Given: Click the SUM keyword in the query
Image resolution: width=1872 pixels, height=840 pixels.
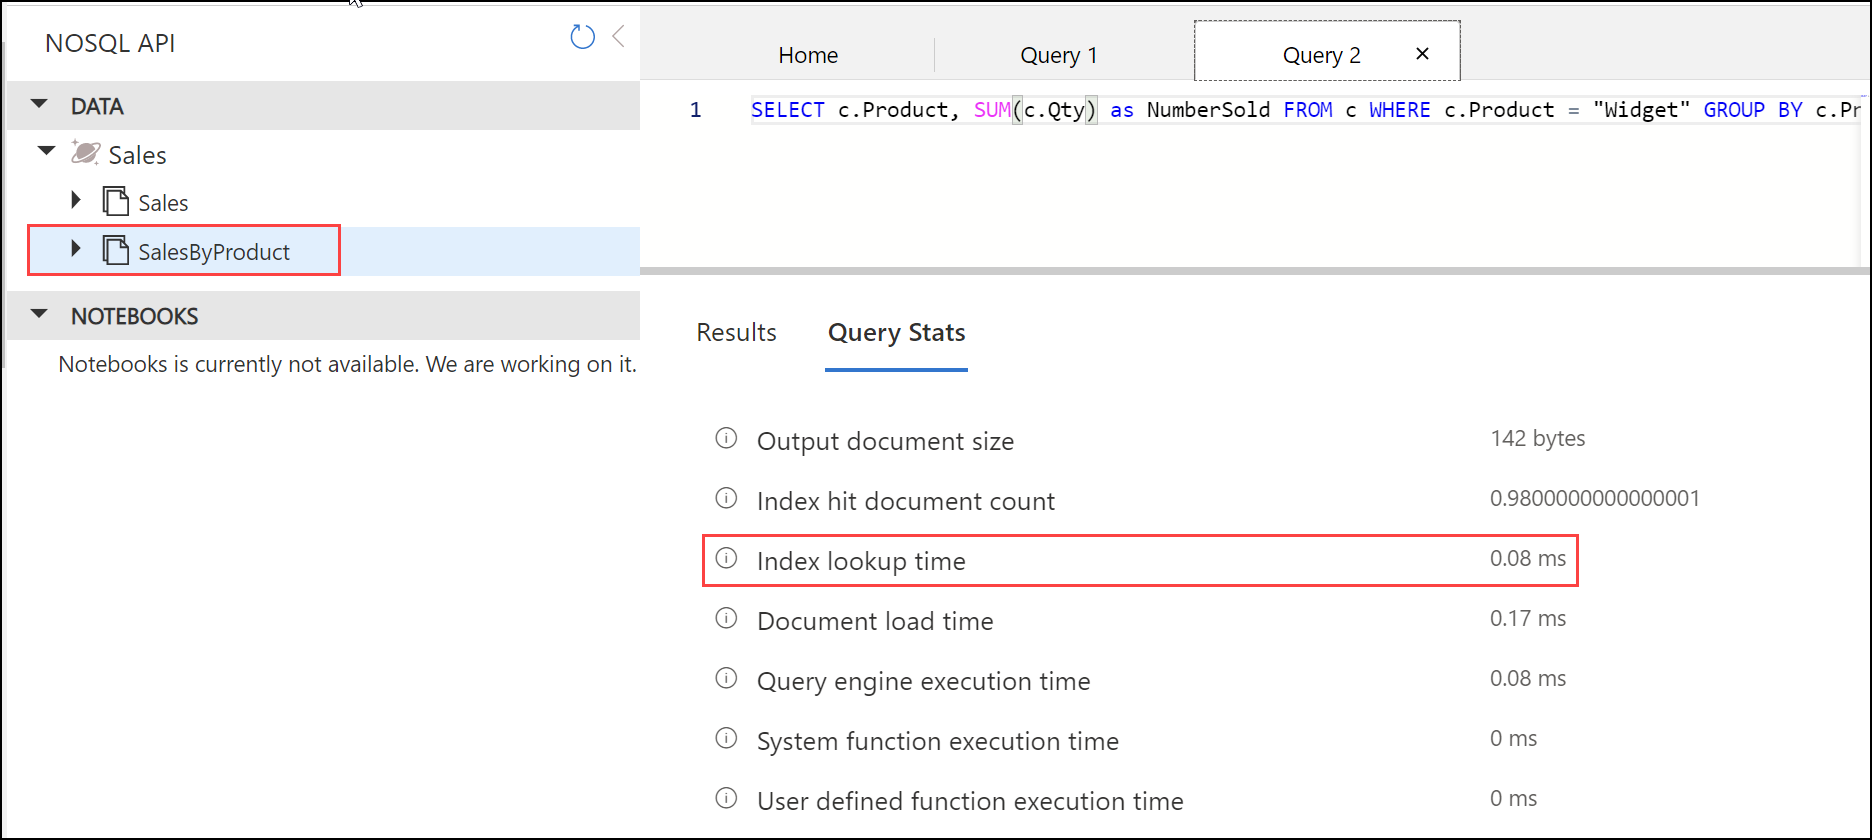Looking at the screenshot, I should point(992,110).
